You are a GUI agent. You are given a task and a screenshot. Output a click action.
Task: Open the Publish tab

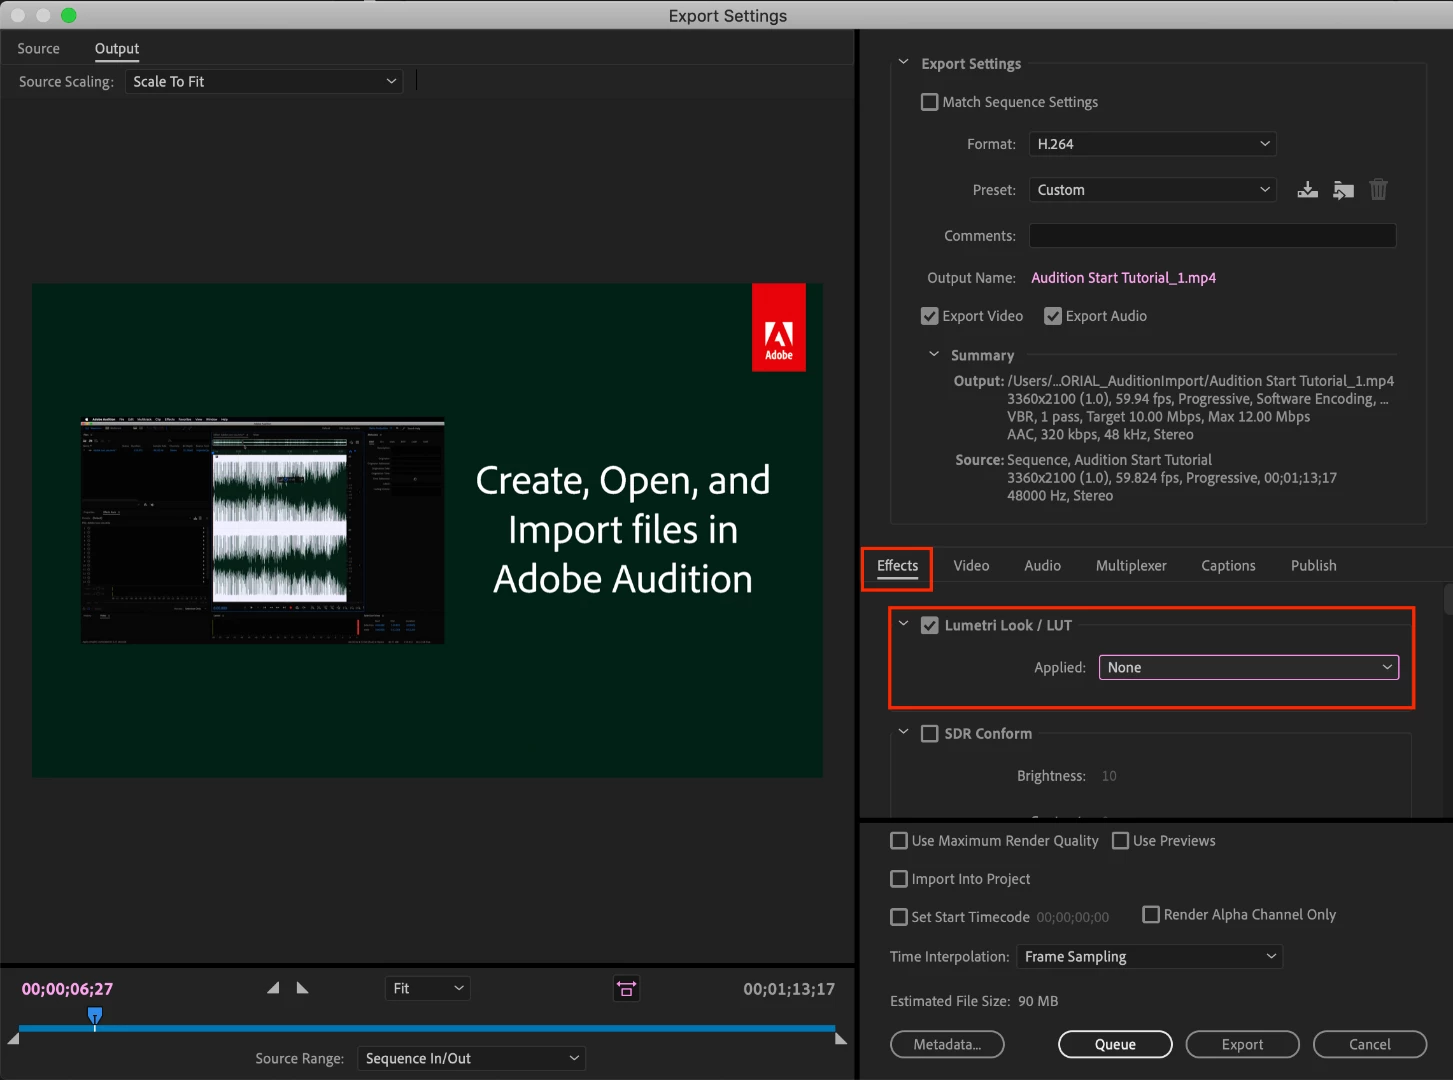point(1313,566)
